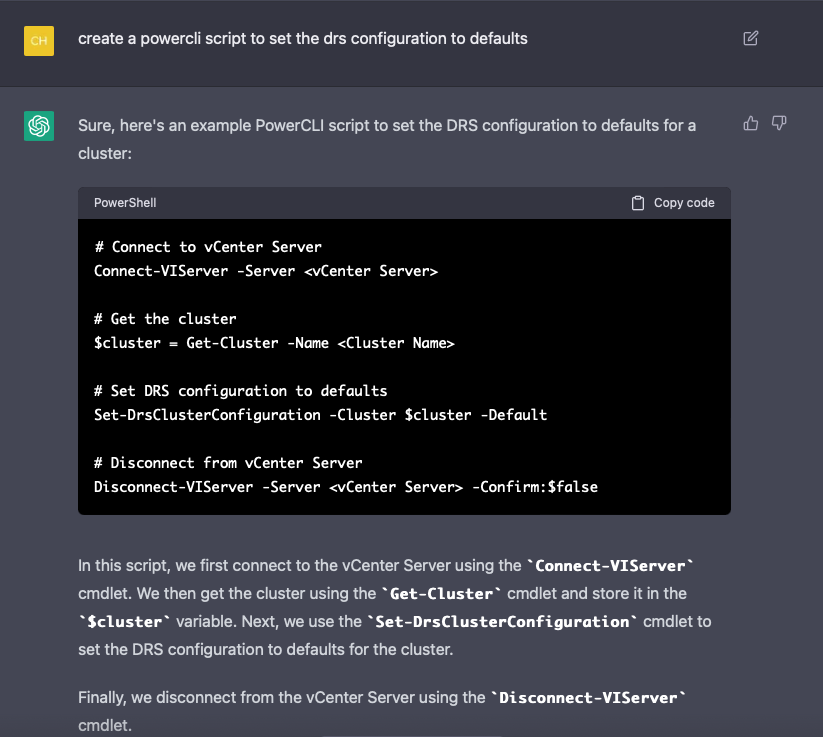The height and width of the screenshot is (737, 823).
Task: Click the CH user avatar
Action: pos(38,41)
